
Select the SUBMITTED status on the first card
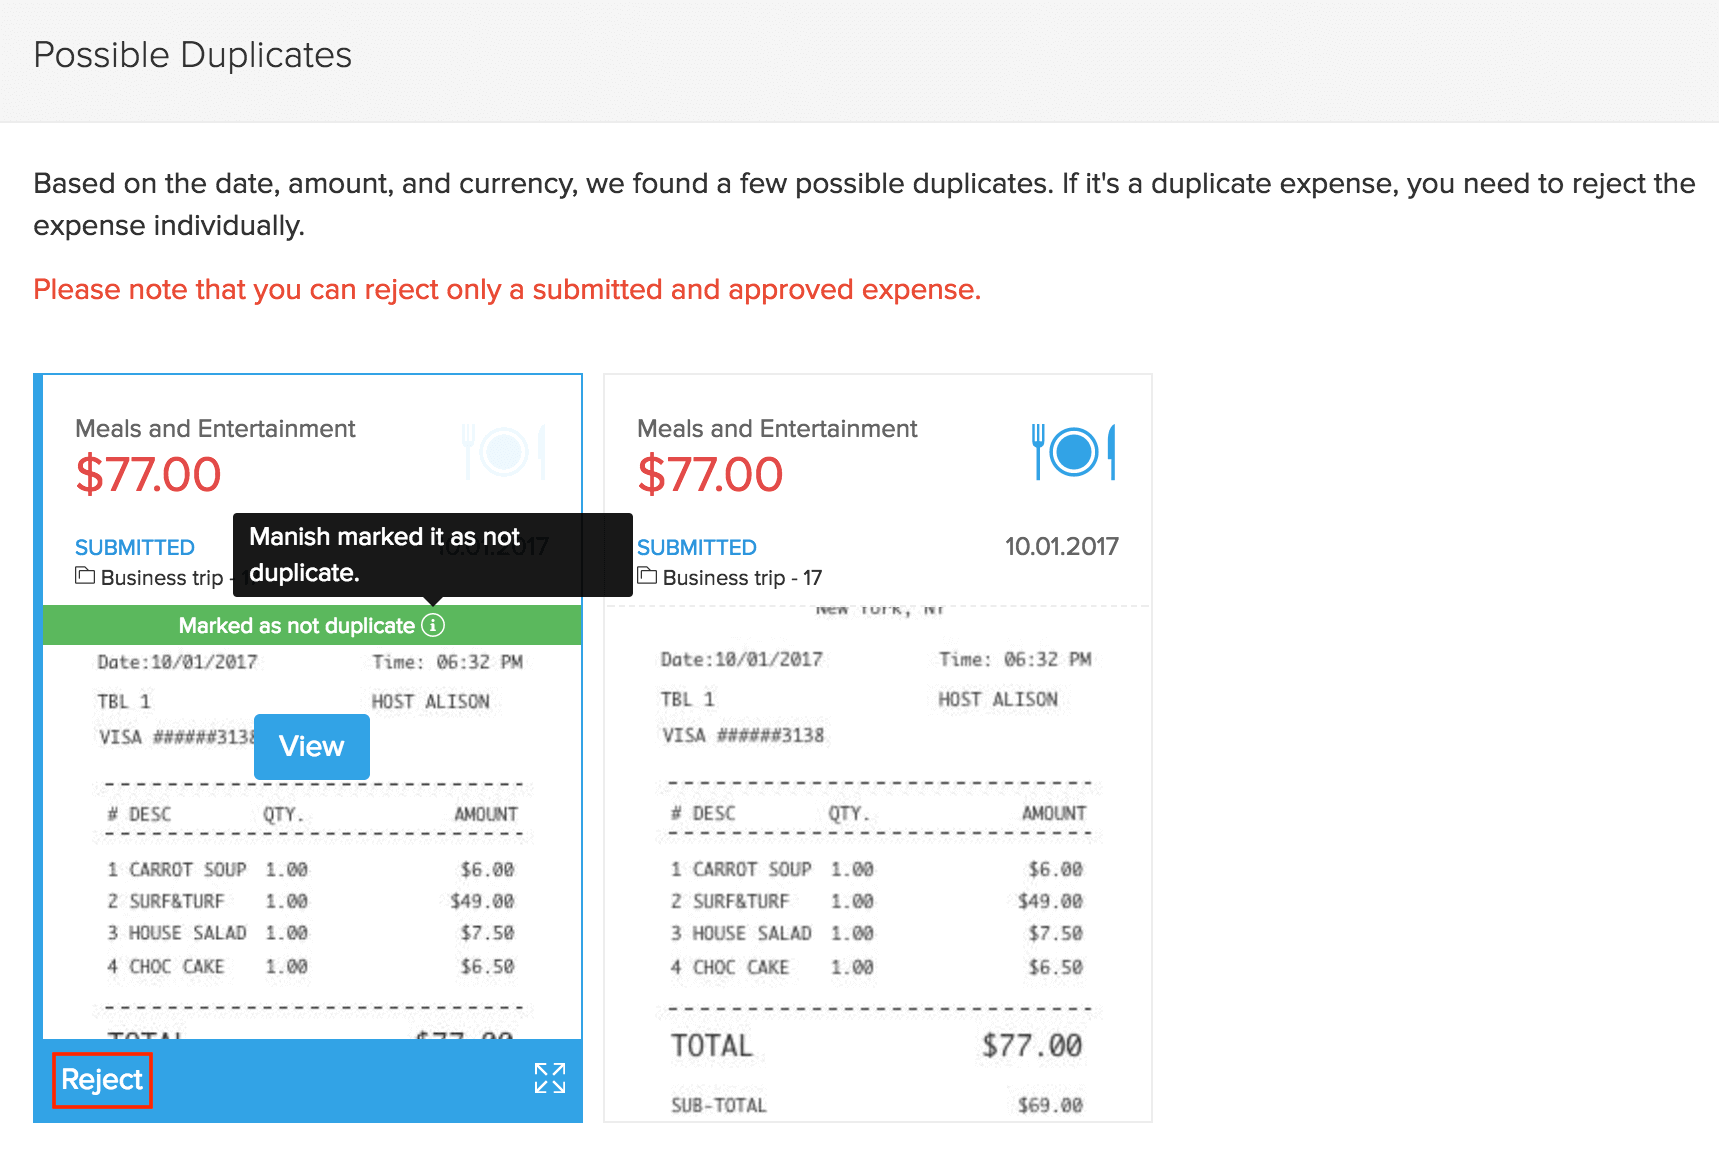point(135,548)
